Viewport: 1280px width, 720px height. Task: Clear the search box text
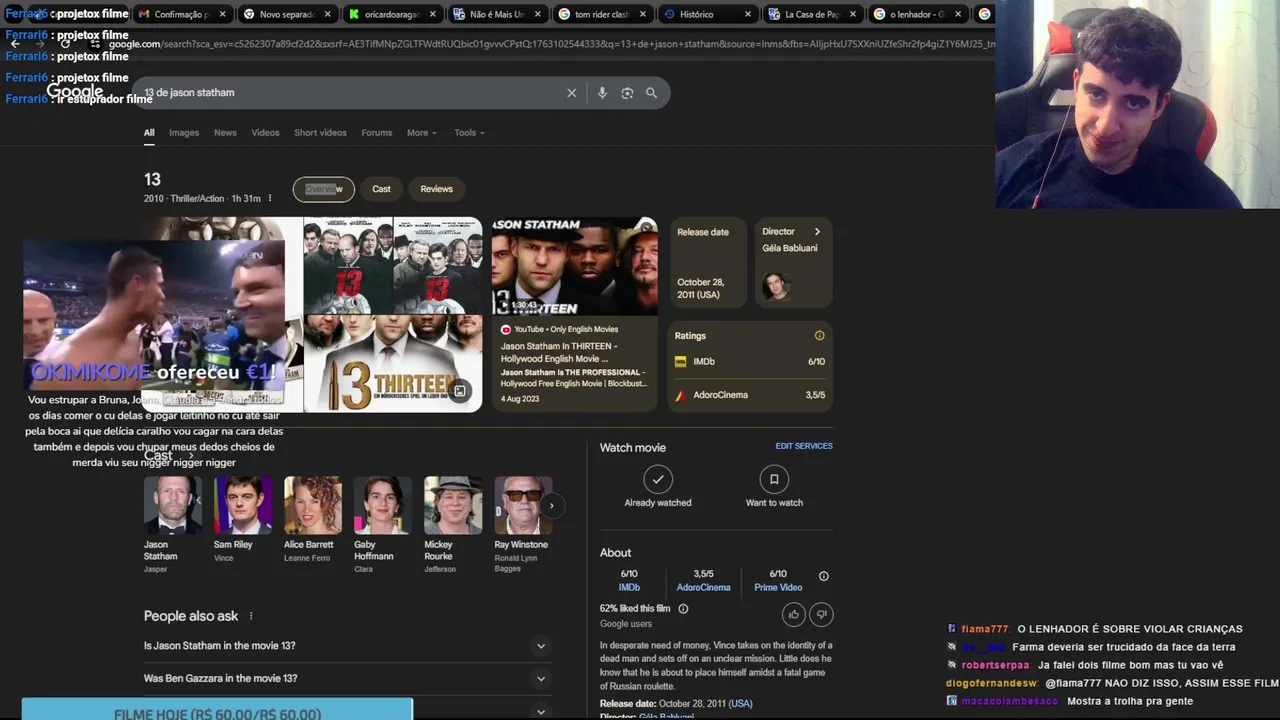572,93
